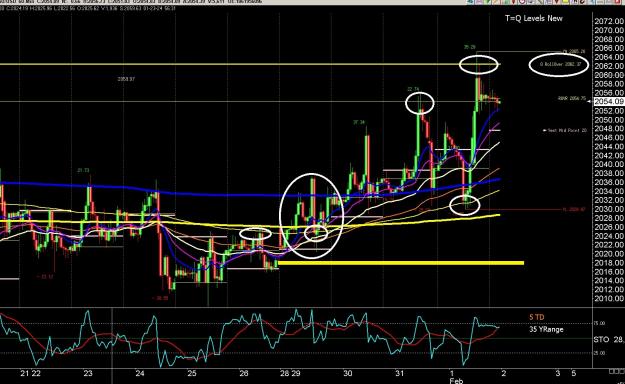Select the 2040.00 price axis label
This screenshot has width=625, height=384.
[x=609, y=164]
